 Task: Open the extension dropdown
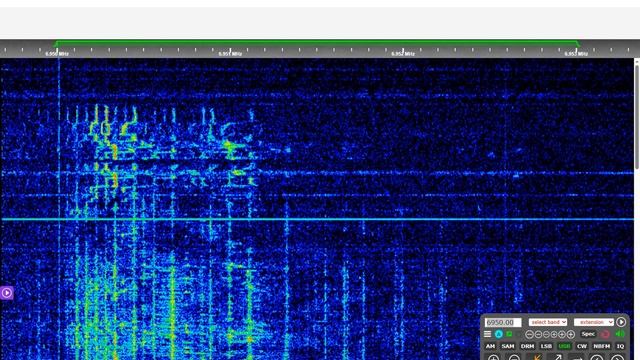[x=594, y=322]
